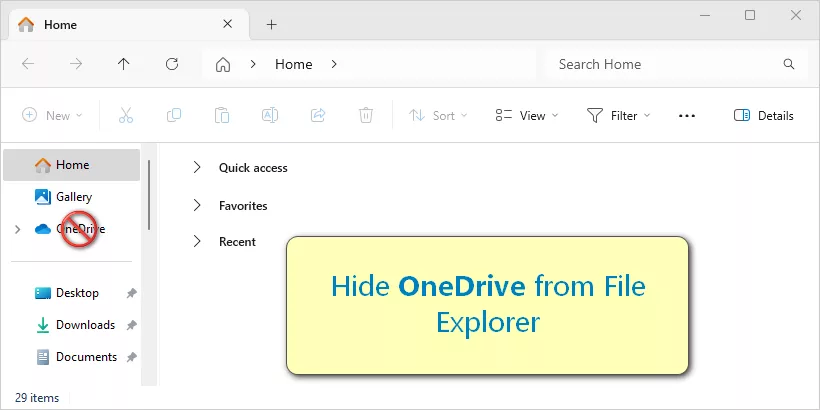Viewport: 820px width, 410px height.
Task: Click the Delete trash can icon
Action: click(x=366, y=115)
